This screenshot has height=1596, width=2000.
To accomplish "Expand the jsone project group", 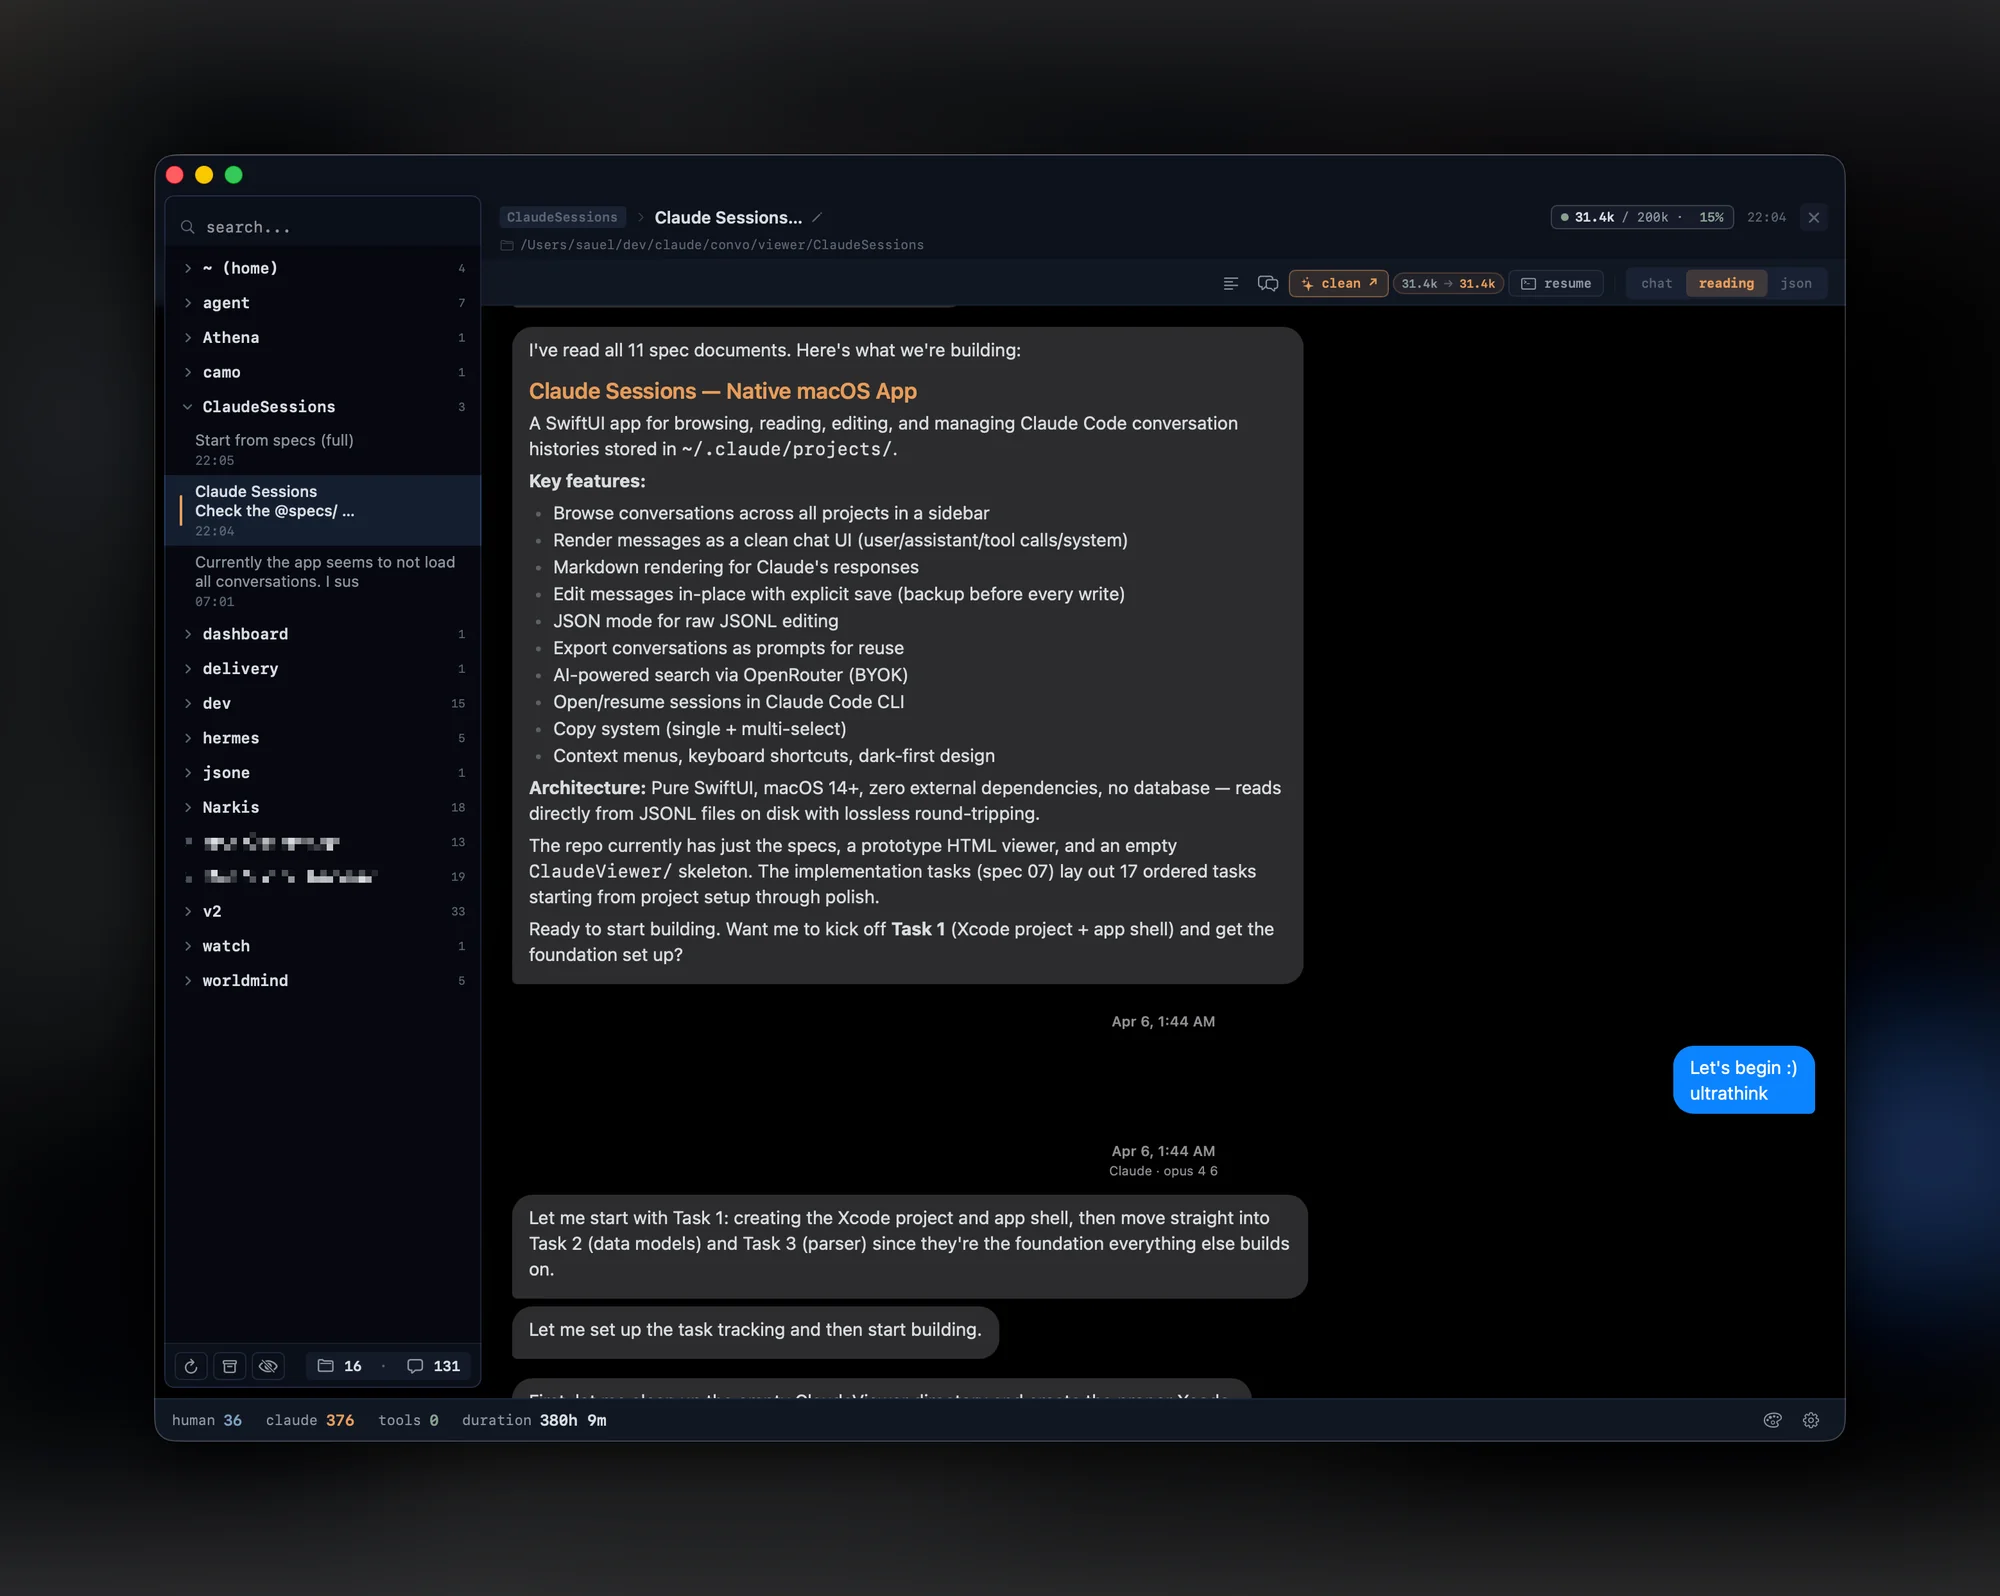I will point(323,773).
